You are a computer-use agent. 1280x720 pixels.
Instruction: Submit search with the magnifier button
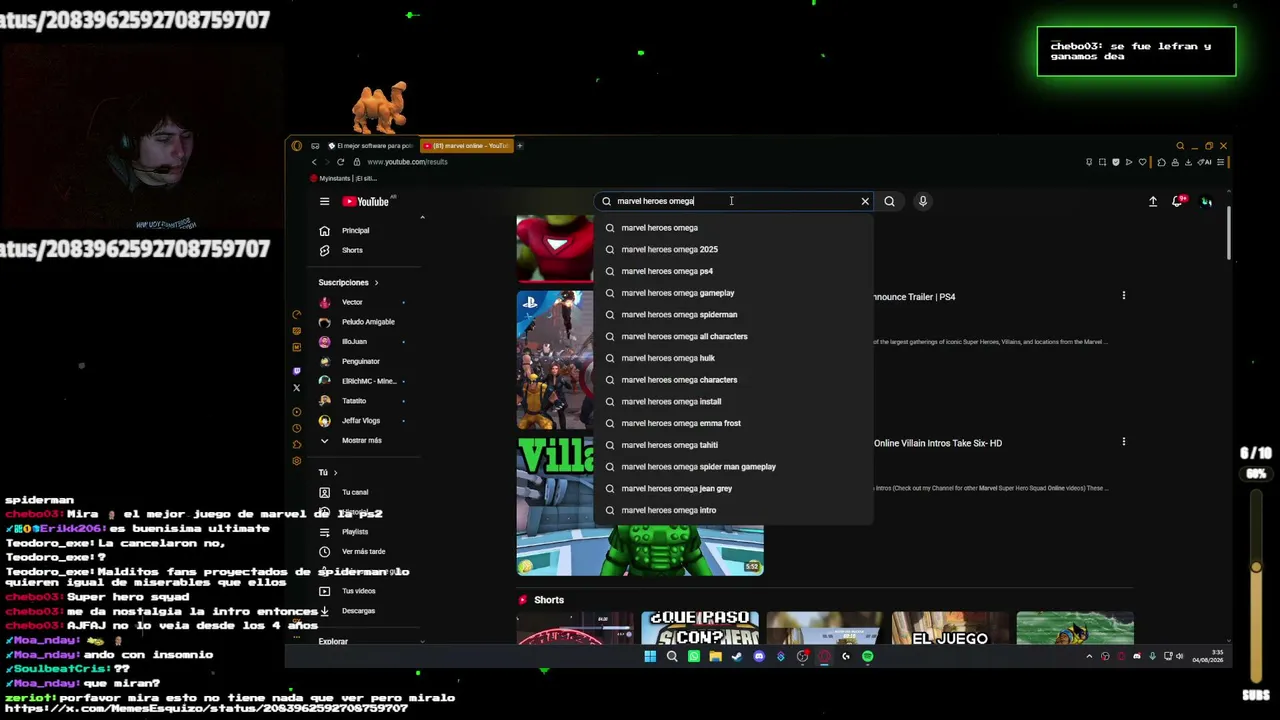pos(889,201)
